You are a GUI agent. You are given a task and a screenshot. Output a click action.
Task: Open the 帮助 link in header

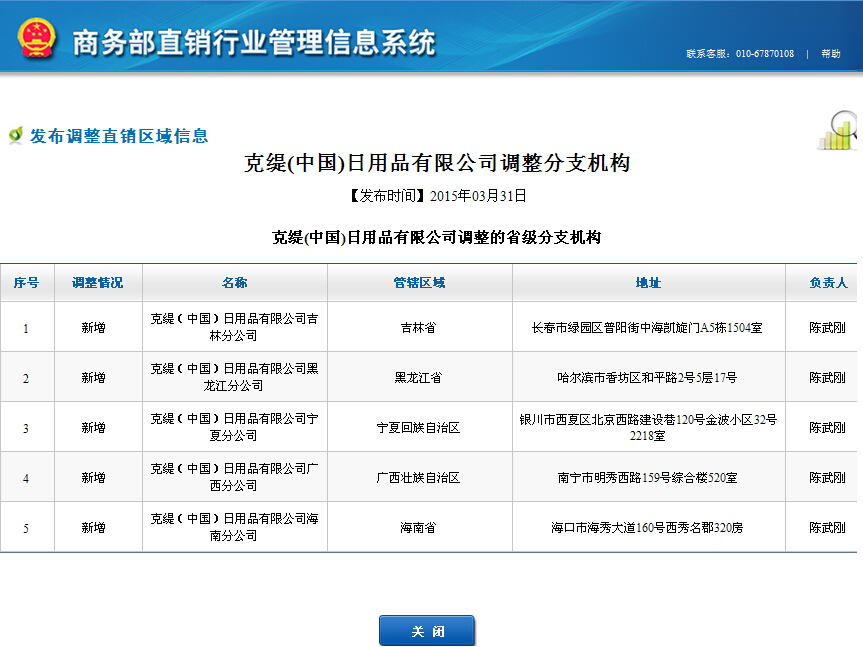[830, 54]
